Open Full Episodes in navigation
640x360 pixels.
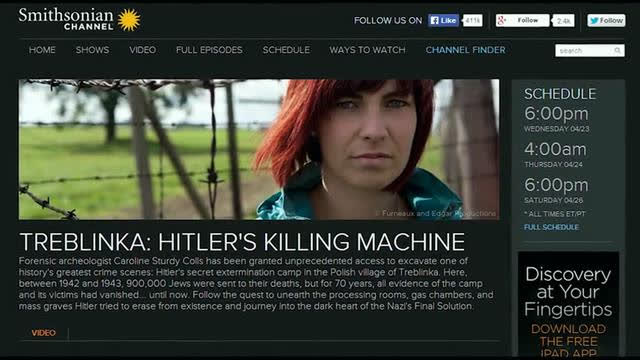pyautogui.click(x=209, y=50)
